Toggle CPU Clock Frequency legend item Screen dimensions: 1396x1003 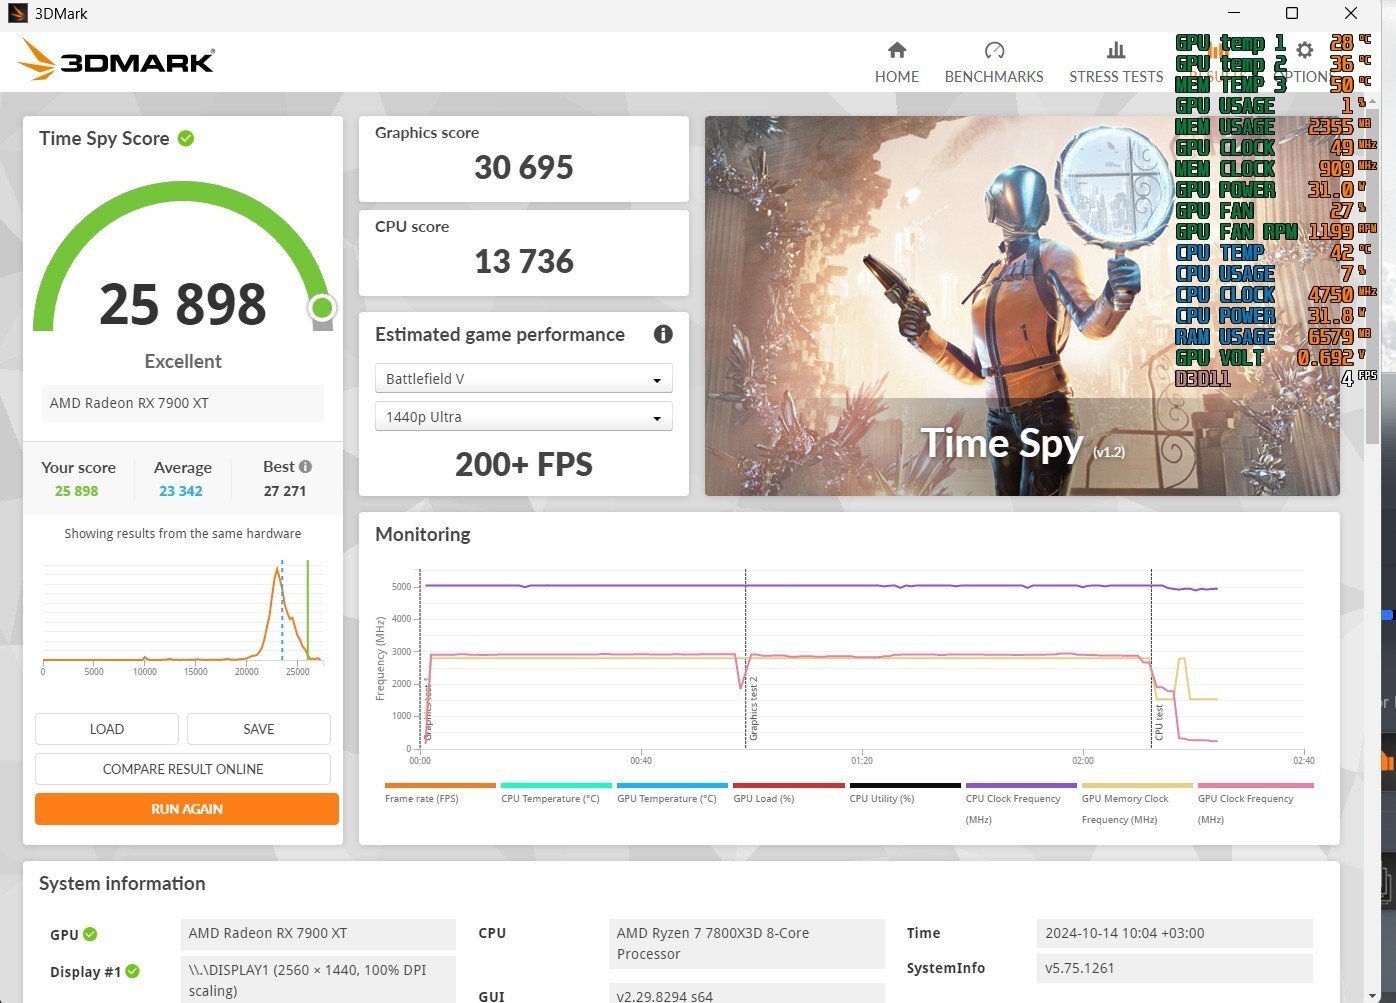click(x=1021, y=804)
